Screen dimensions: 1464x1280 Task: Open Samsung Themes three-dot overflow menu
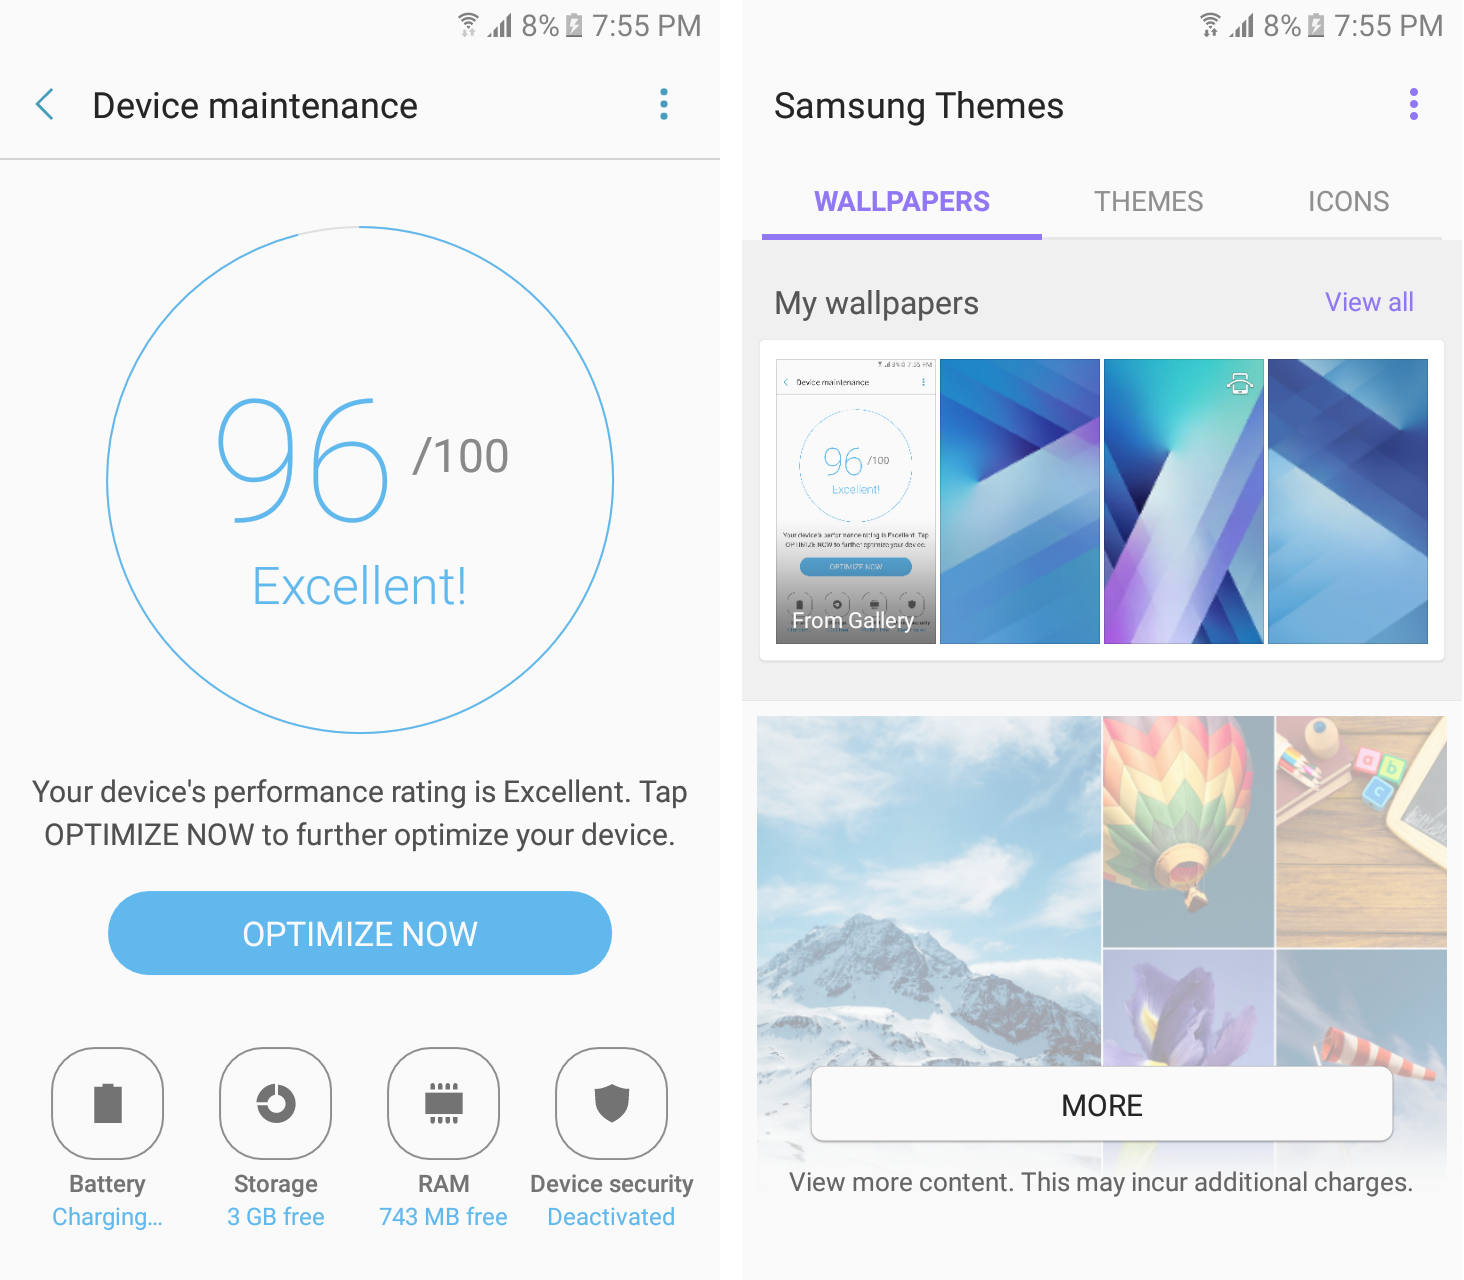click(x=1413, y=104)
